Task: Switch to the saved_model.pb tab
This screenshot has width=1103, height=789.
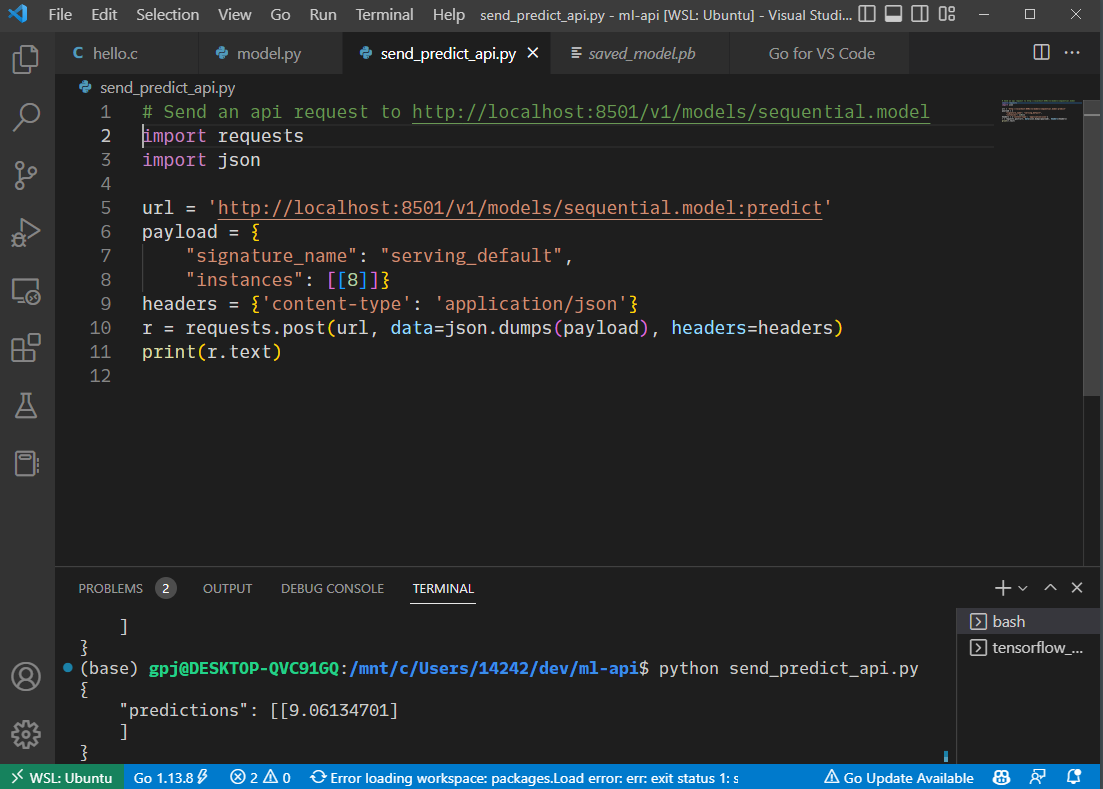Action: [x=640, y=51]
